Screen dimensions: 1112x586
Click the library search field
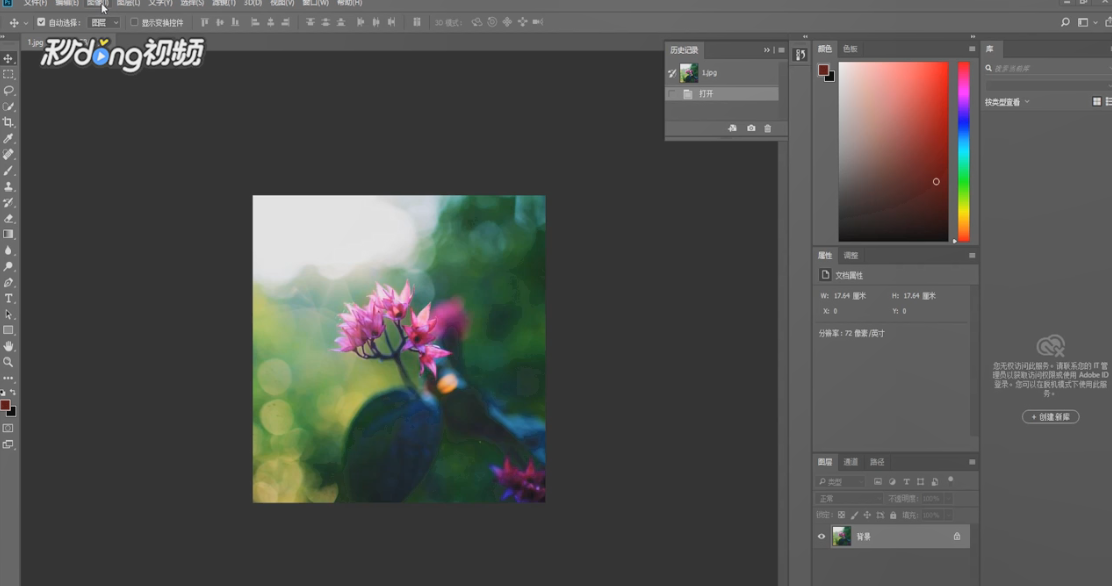click(x=1050, y=68)
